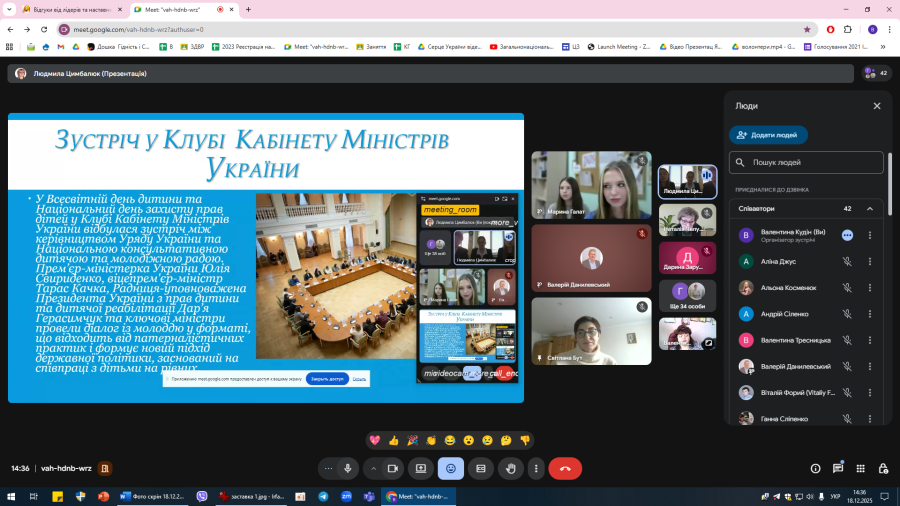
Task: Toggle the camera button in call controls
Action: pyautogui.click(x=393, y=468)
